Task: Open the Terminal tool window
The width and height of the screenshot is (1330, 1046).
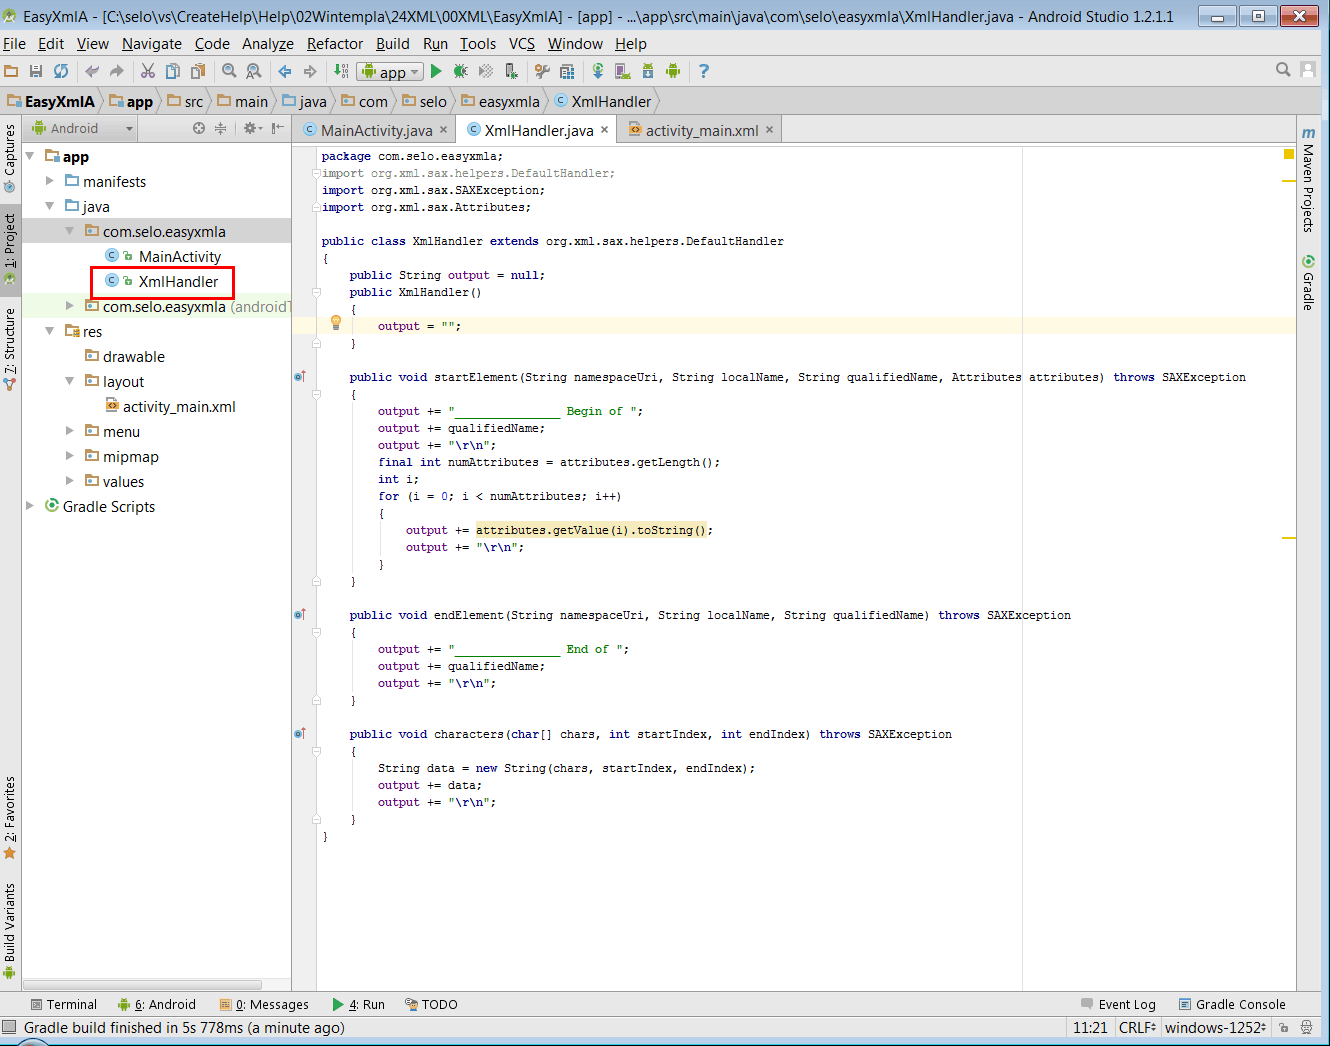Action: 63,1005
